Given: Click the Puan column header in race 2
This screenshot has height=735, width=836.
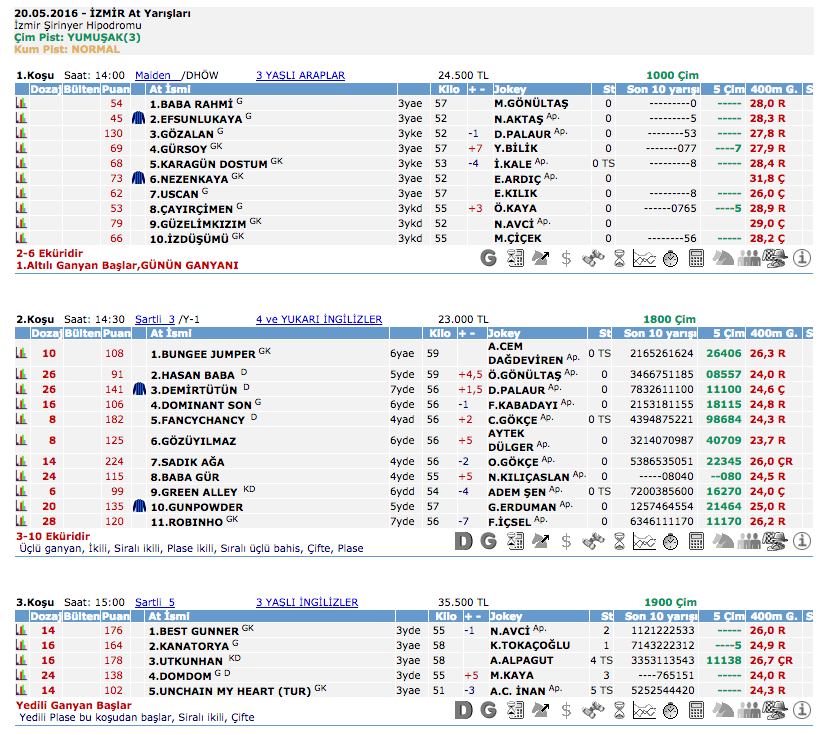Looking at the screenshot, I should (x=116, y=333).
